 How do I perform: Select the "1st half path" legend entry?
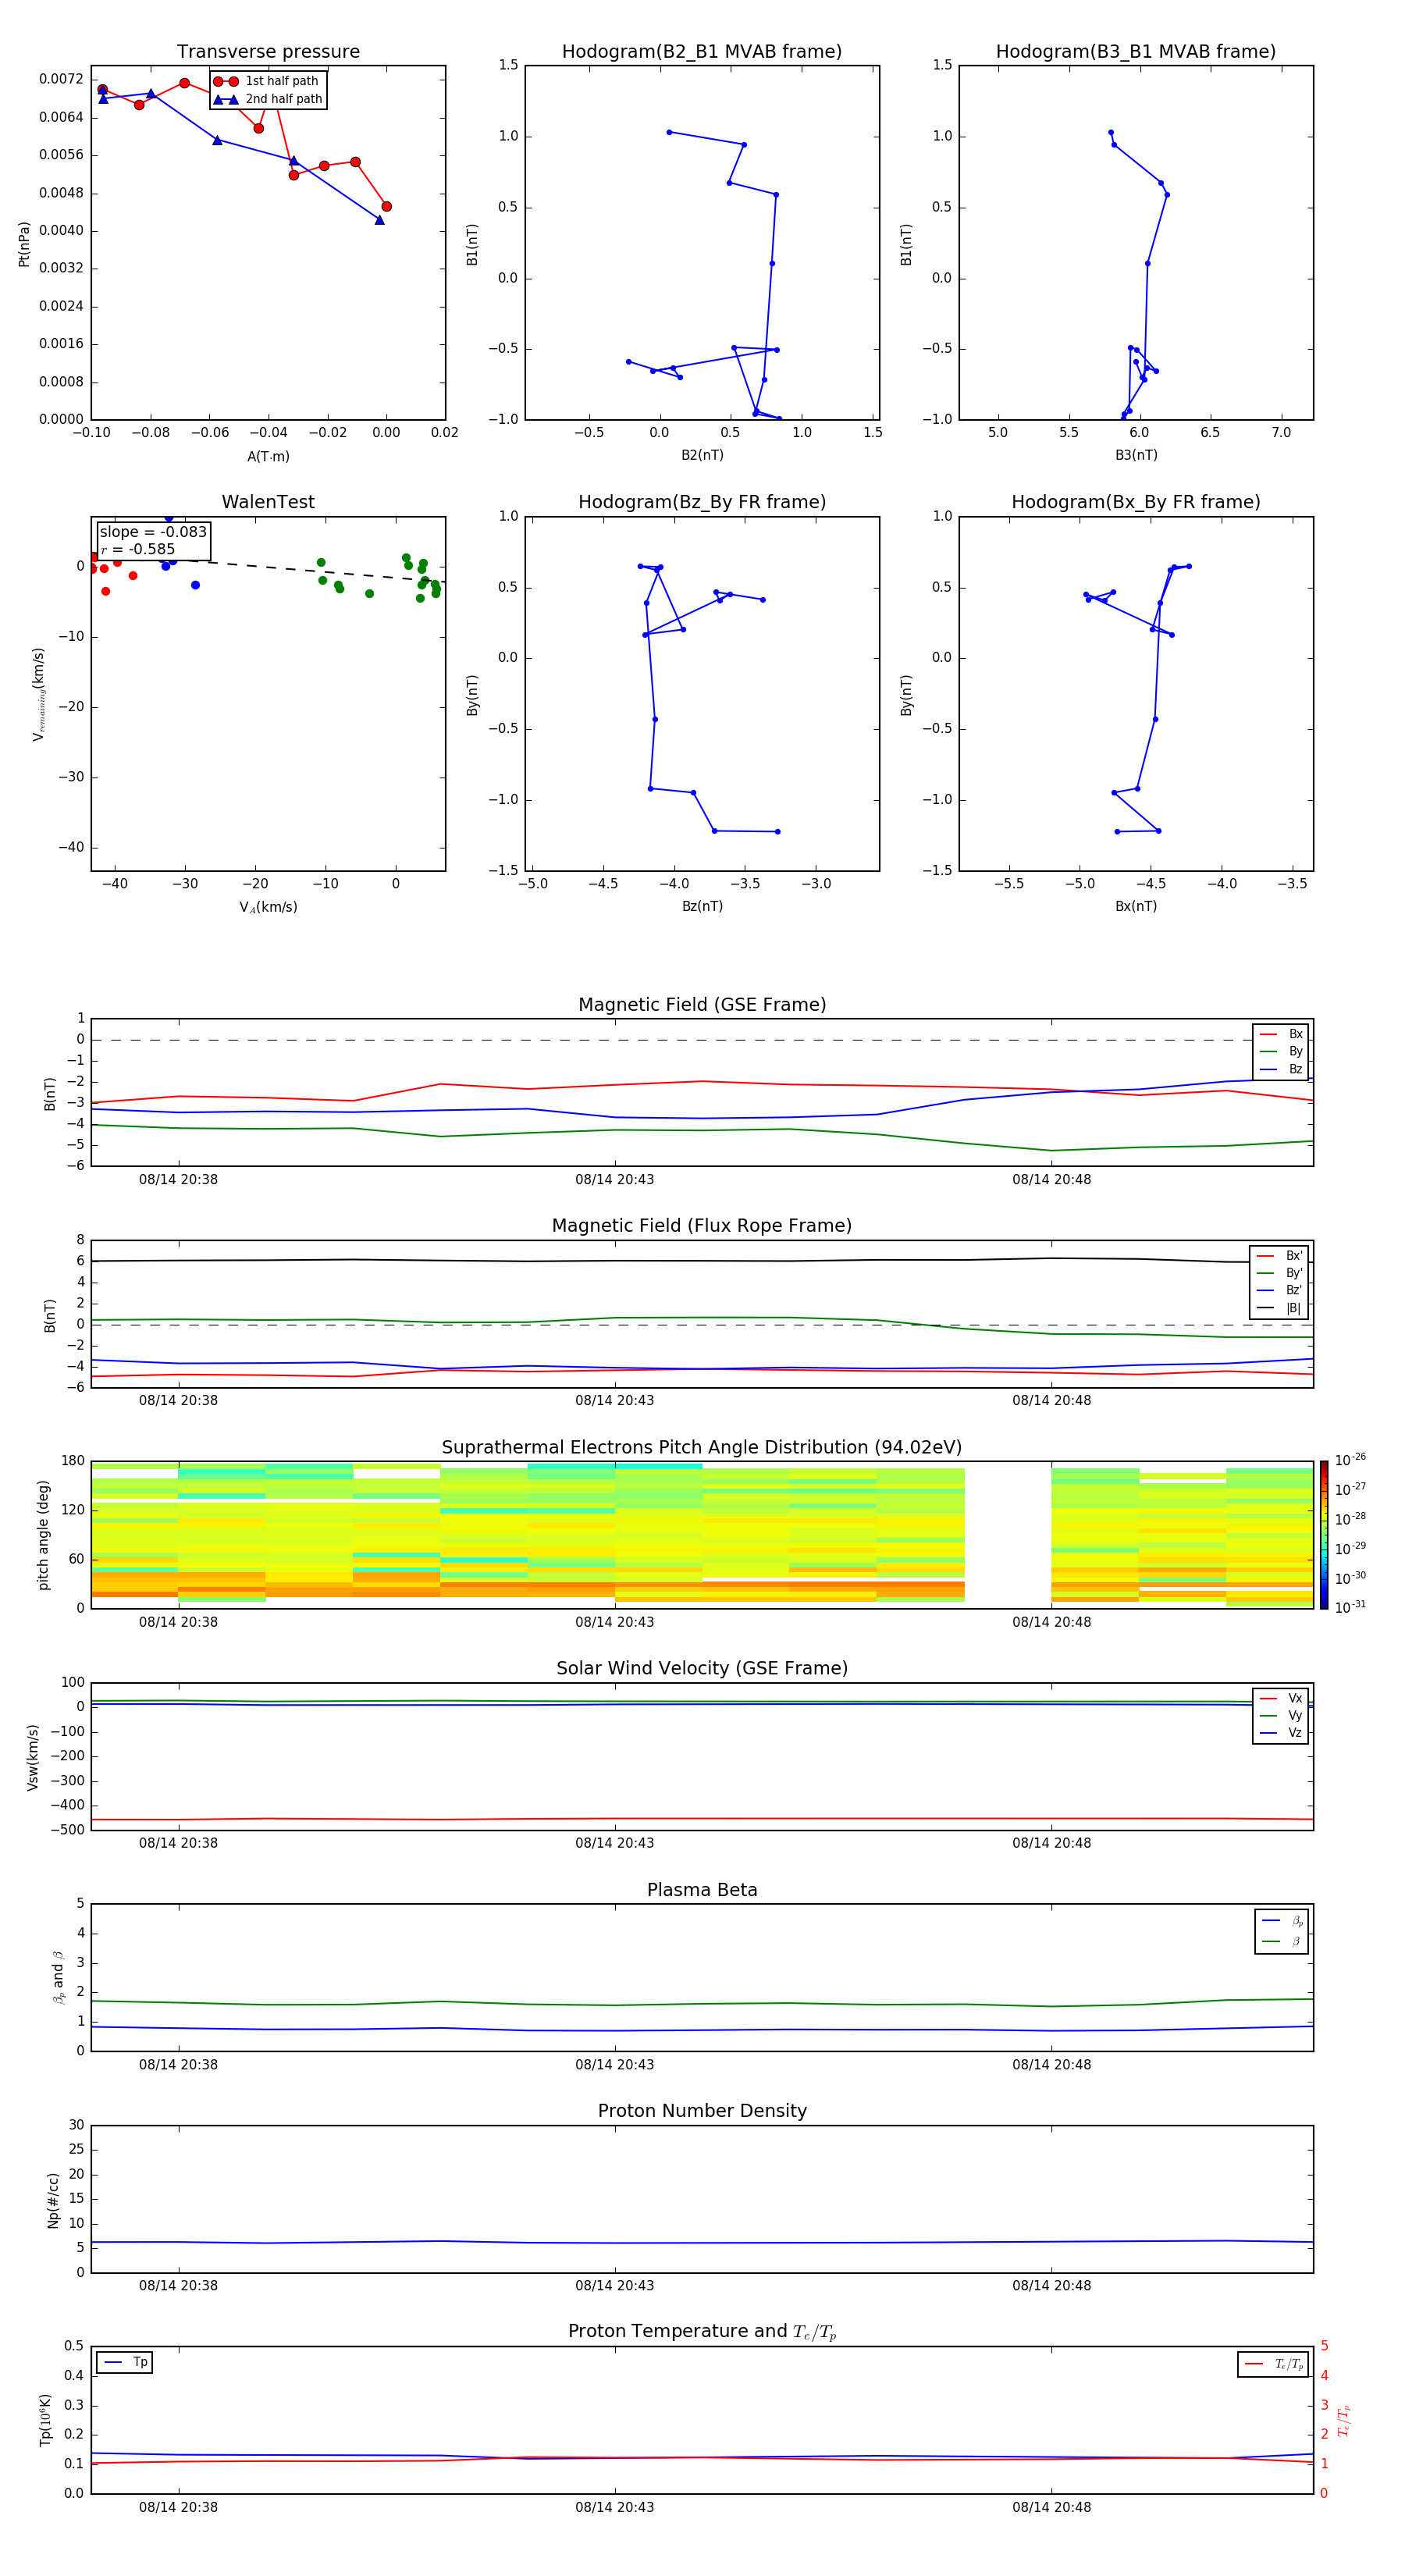(x=266, y=81)
